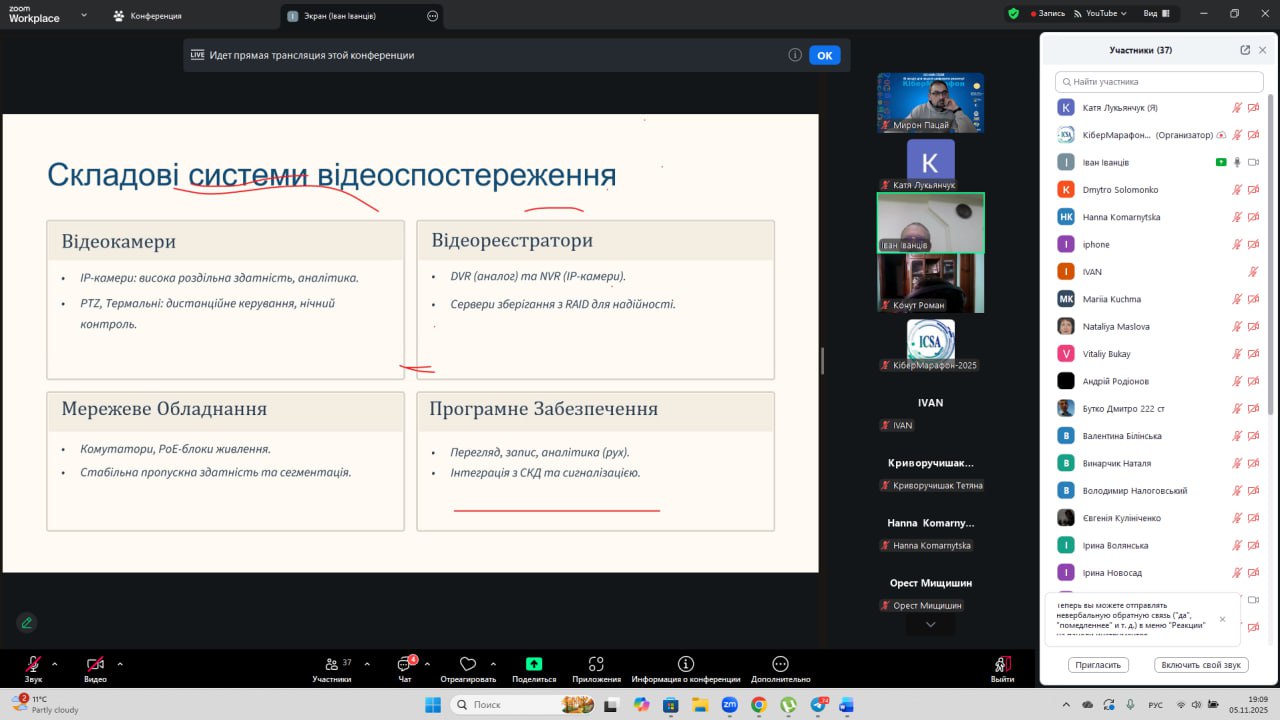1280x720 pixels.
Task: Open the Дополнительно more options icon
Action: pyautogui.click(x=781, y=664)
